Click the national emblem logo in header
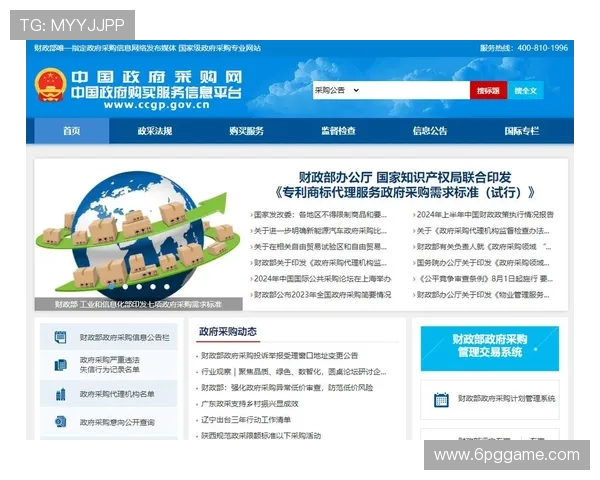Screen dimensions: 600x480 pyautogui.click(x=51, y=85)
